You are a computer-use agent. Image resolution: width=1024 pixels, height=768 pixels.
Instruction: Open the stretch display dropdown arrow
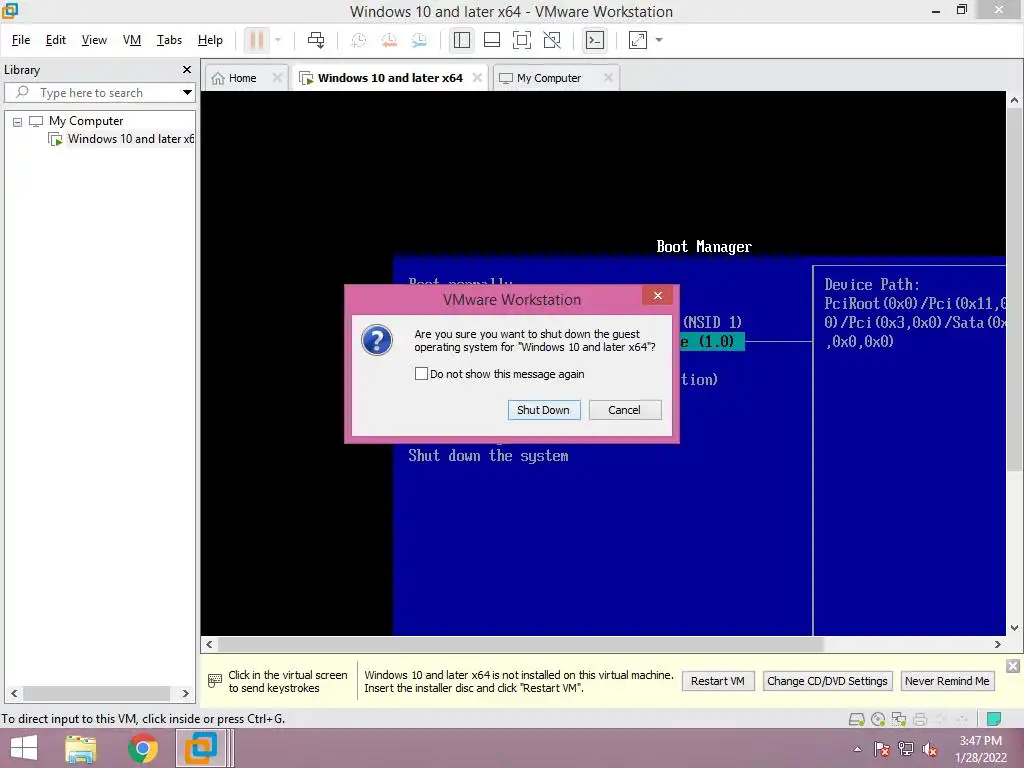(x=659, y=40)
